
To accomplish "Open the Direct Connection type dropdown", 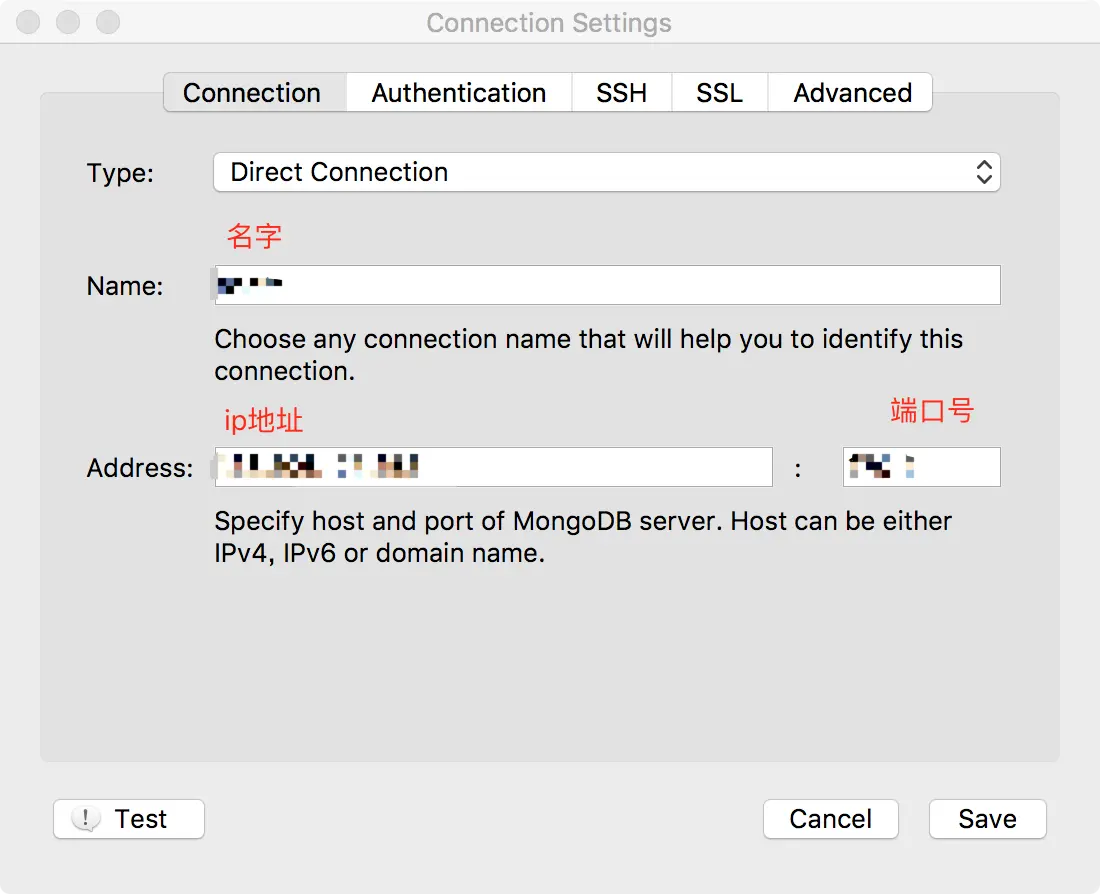I will click(606, 172).
